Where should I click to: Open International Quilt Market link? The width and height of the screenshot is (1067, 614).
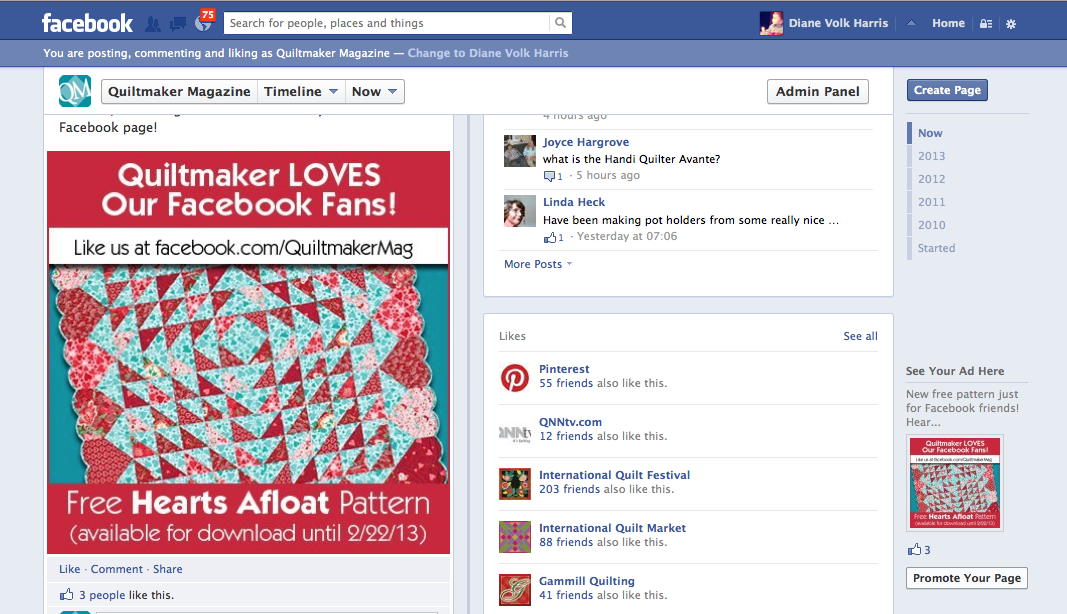(x=612, y=528)
